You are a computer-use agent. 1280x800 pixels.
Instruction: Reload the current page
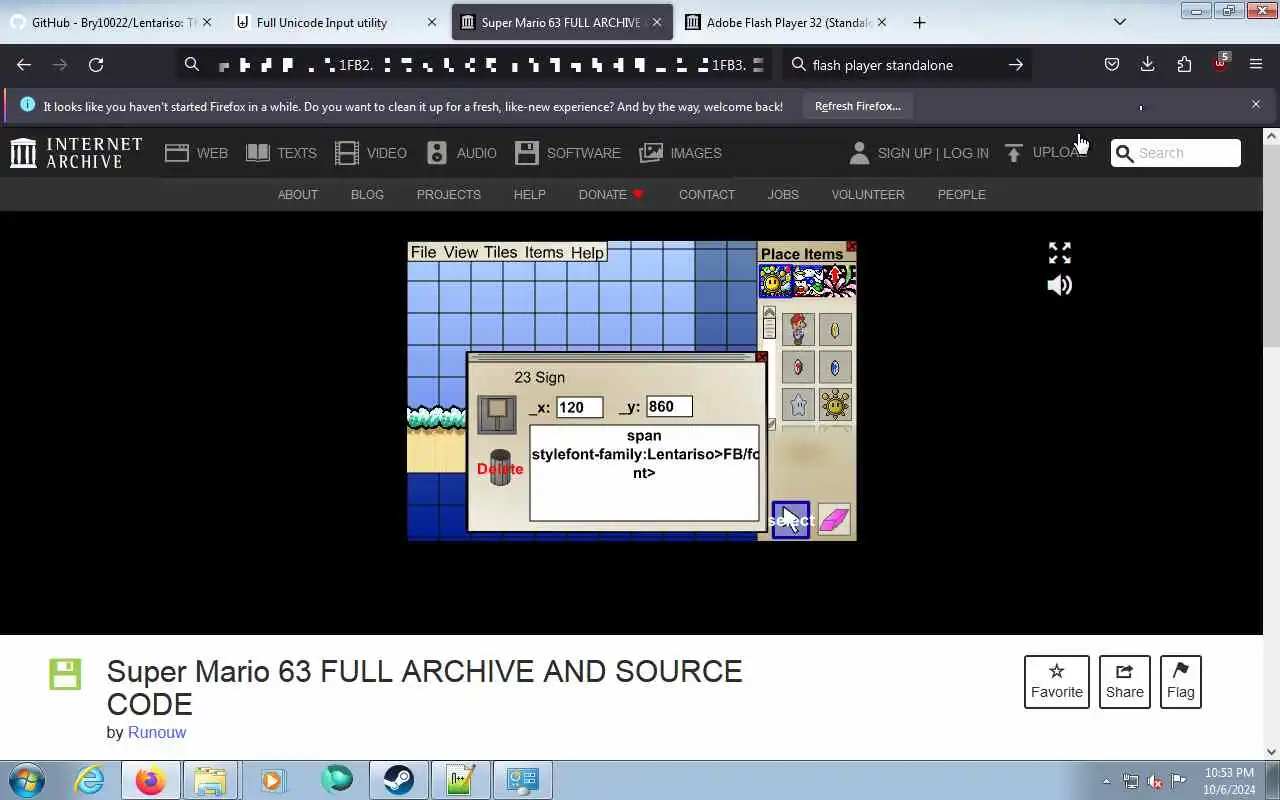96,64
